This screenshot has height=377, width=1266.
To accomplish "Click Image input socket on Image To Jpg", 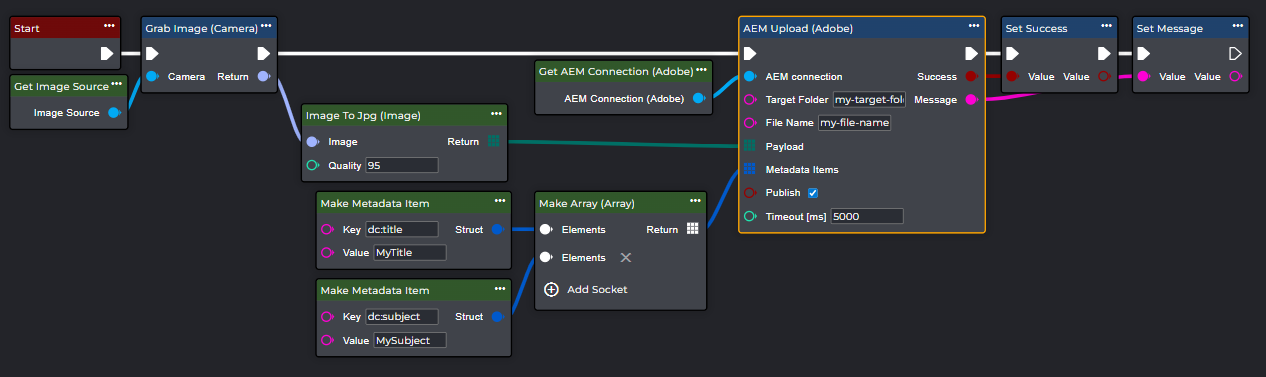I will (x=313, y=142).
